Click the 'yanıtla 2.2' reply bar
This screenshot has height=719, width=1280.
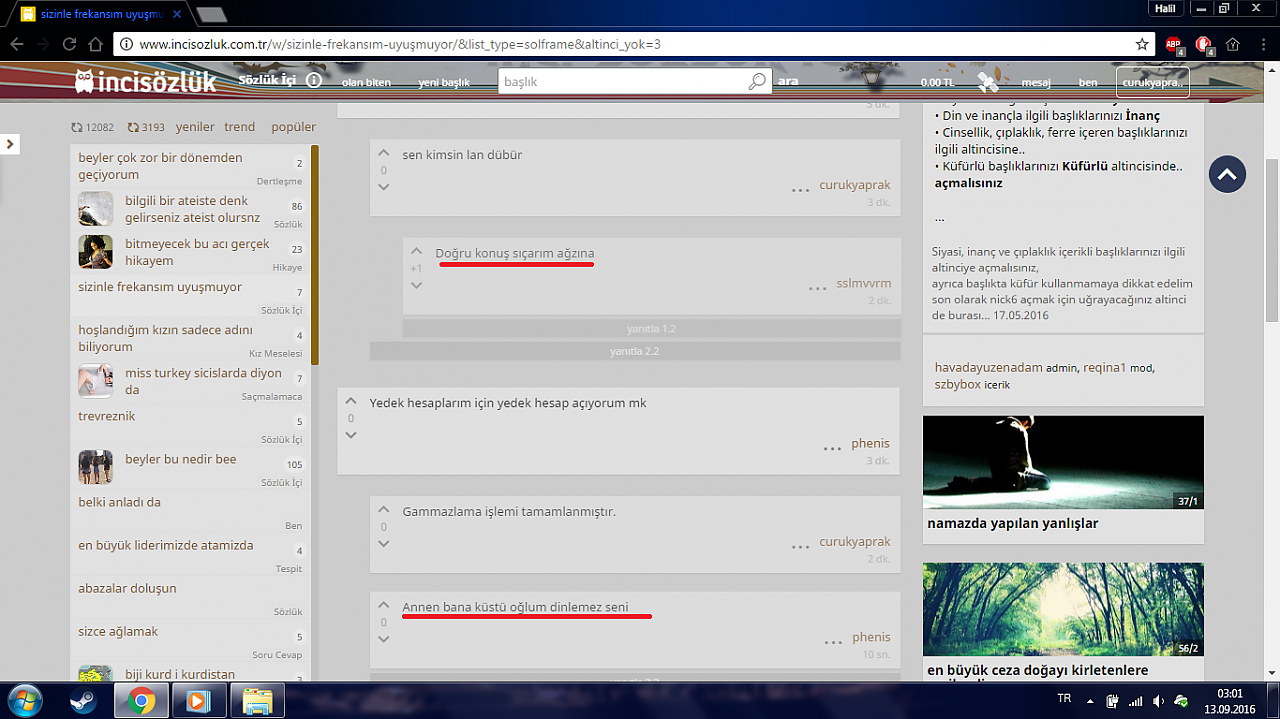(635, 351)
